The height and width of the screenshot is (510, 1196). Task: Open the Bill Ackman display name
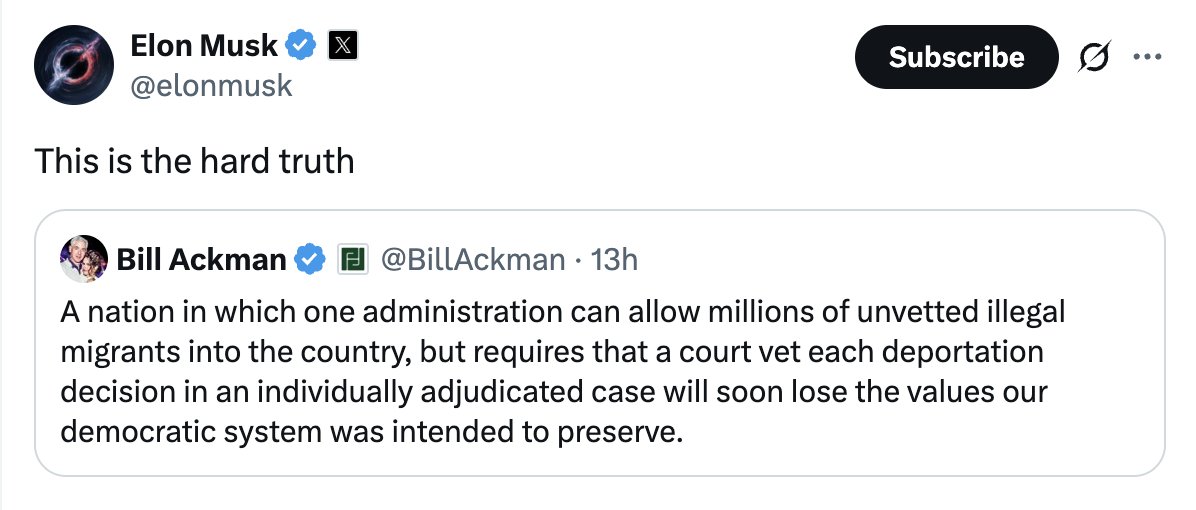[201, 260]
